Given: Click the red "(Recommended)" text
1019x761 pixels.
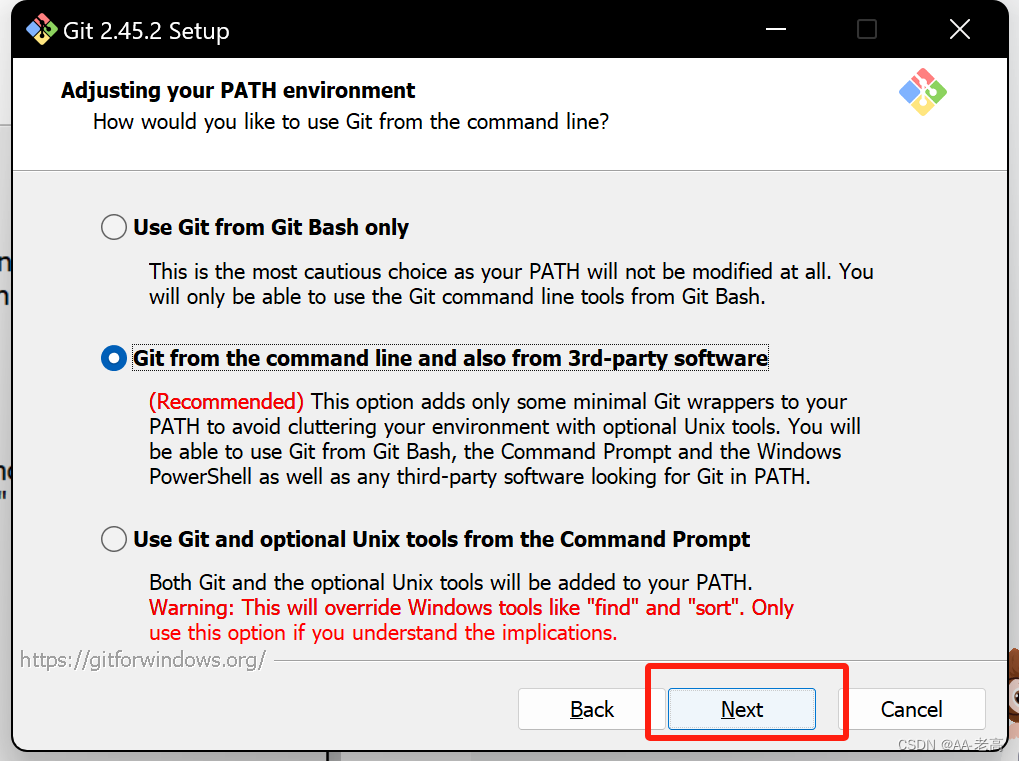Looking at the screenshot, I should 226,402.
